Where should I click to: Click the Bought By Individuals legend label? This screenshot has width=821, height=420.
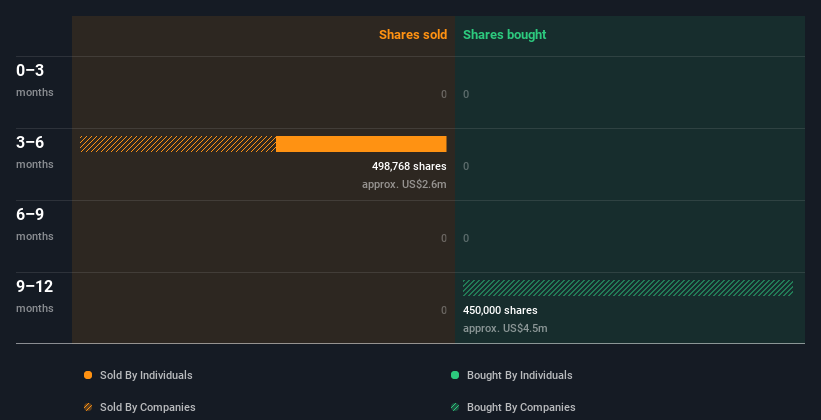click(519, 375)
